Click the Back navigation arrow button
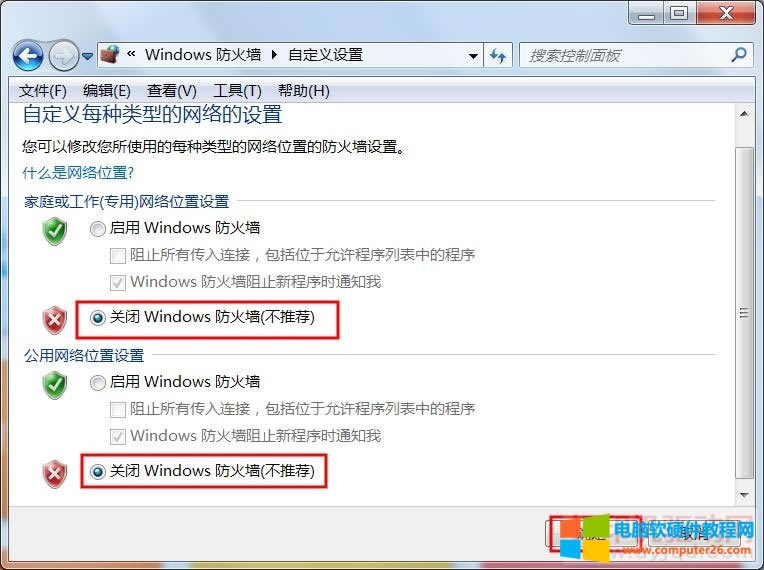This screenshot has height=570, width=764. (28, 55)
